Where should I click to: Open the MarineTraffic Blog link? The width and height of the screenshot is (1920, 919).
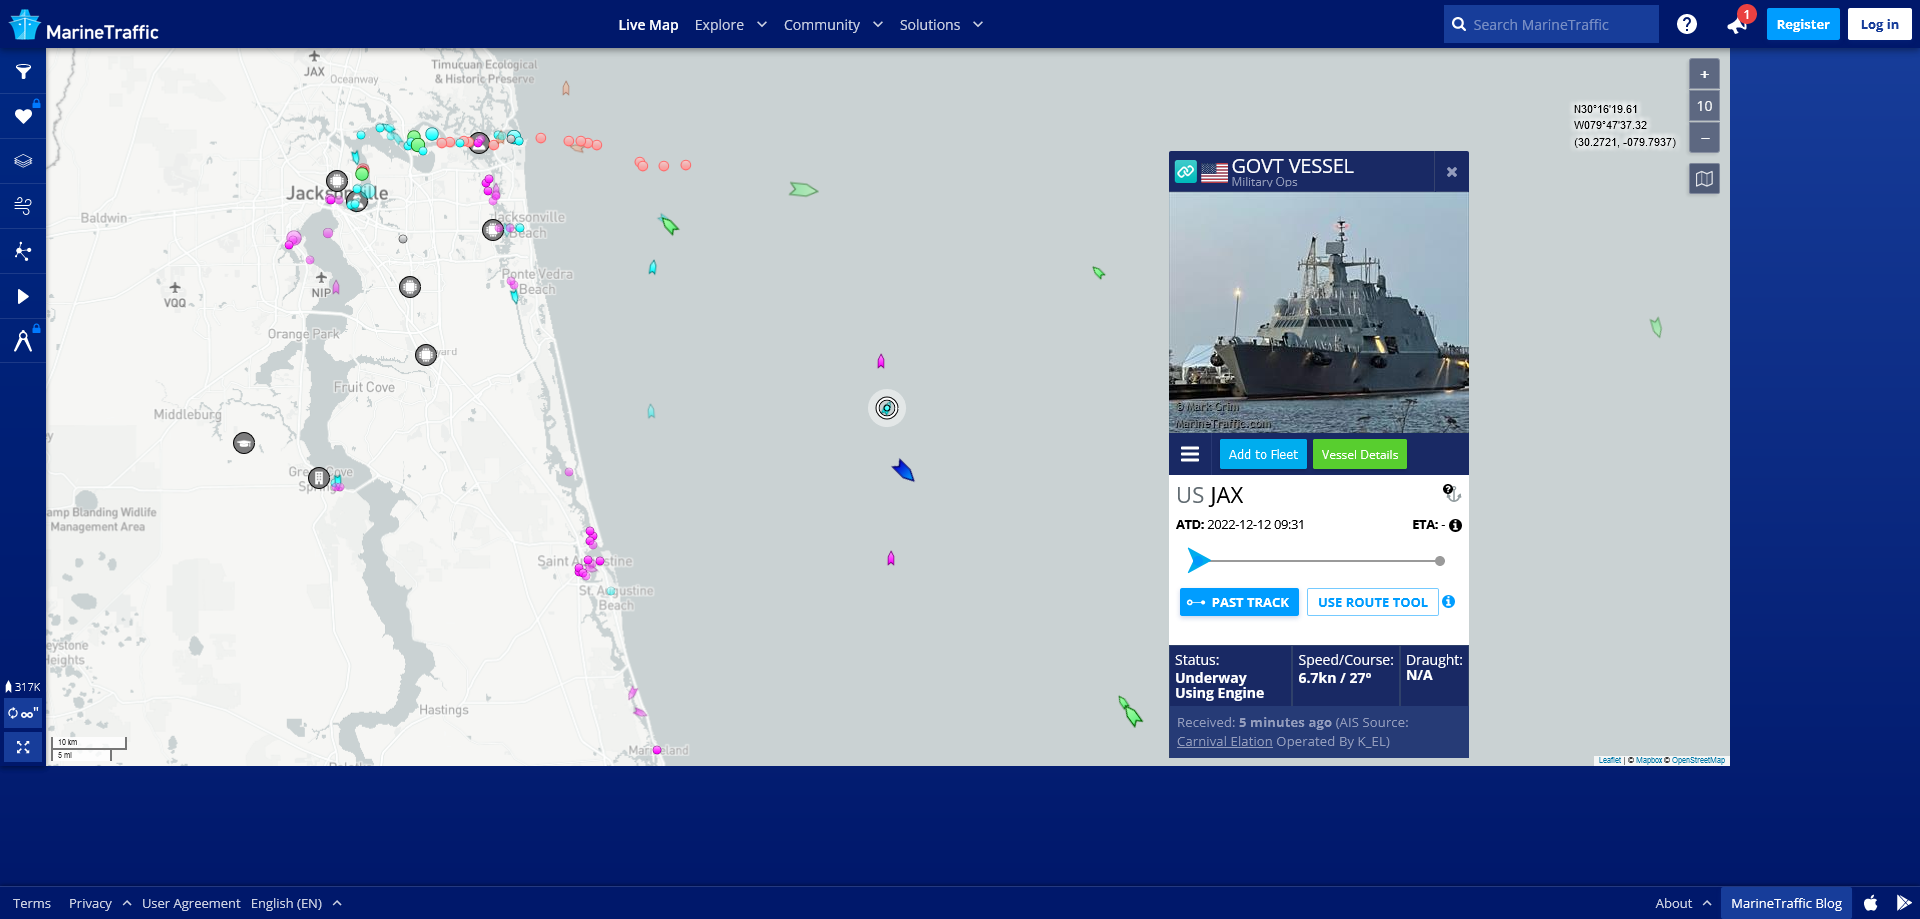[1786, 903]
